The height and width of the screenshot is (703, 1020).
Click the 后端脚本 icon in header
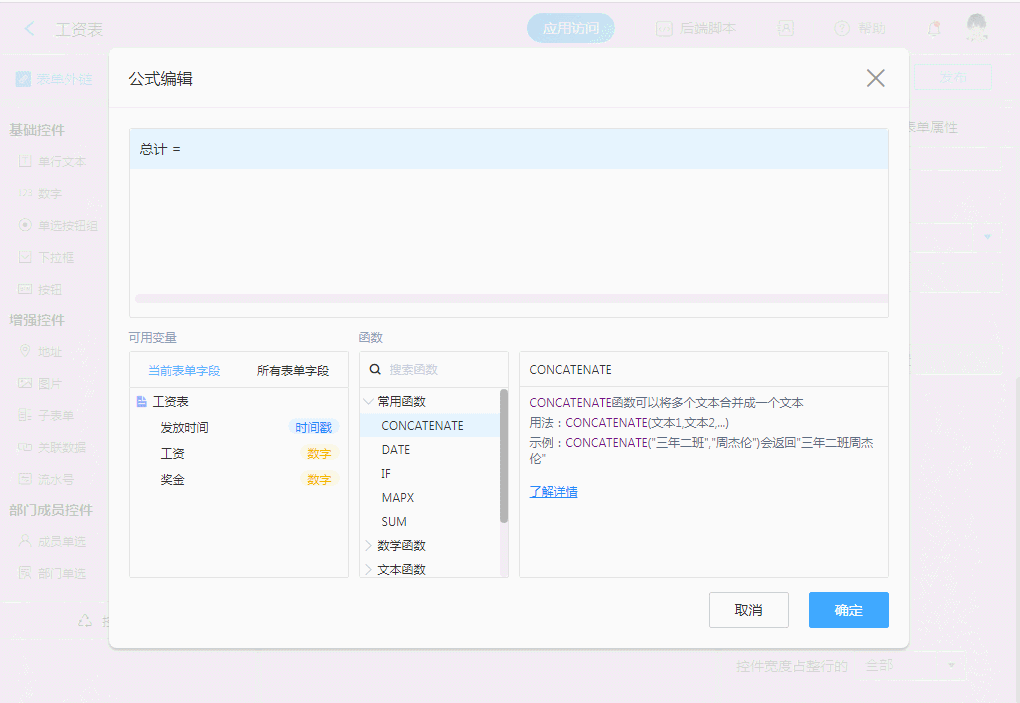tap(664, 29)
